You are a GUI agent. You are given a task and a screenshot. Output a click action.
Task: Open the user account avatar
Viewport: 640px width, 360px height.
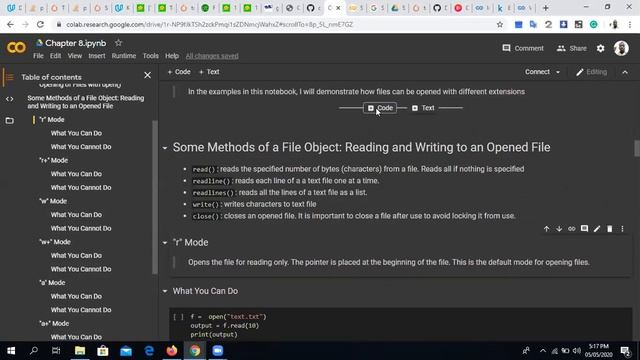tap(621, 48)
